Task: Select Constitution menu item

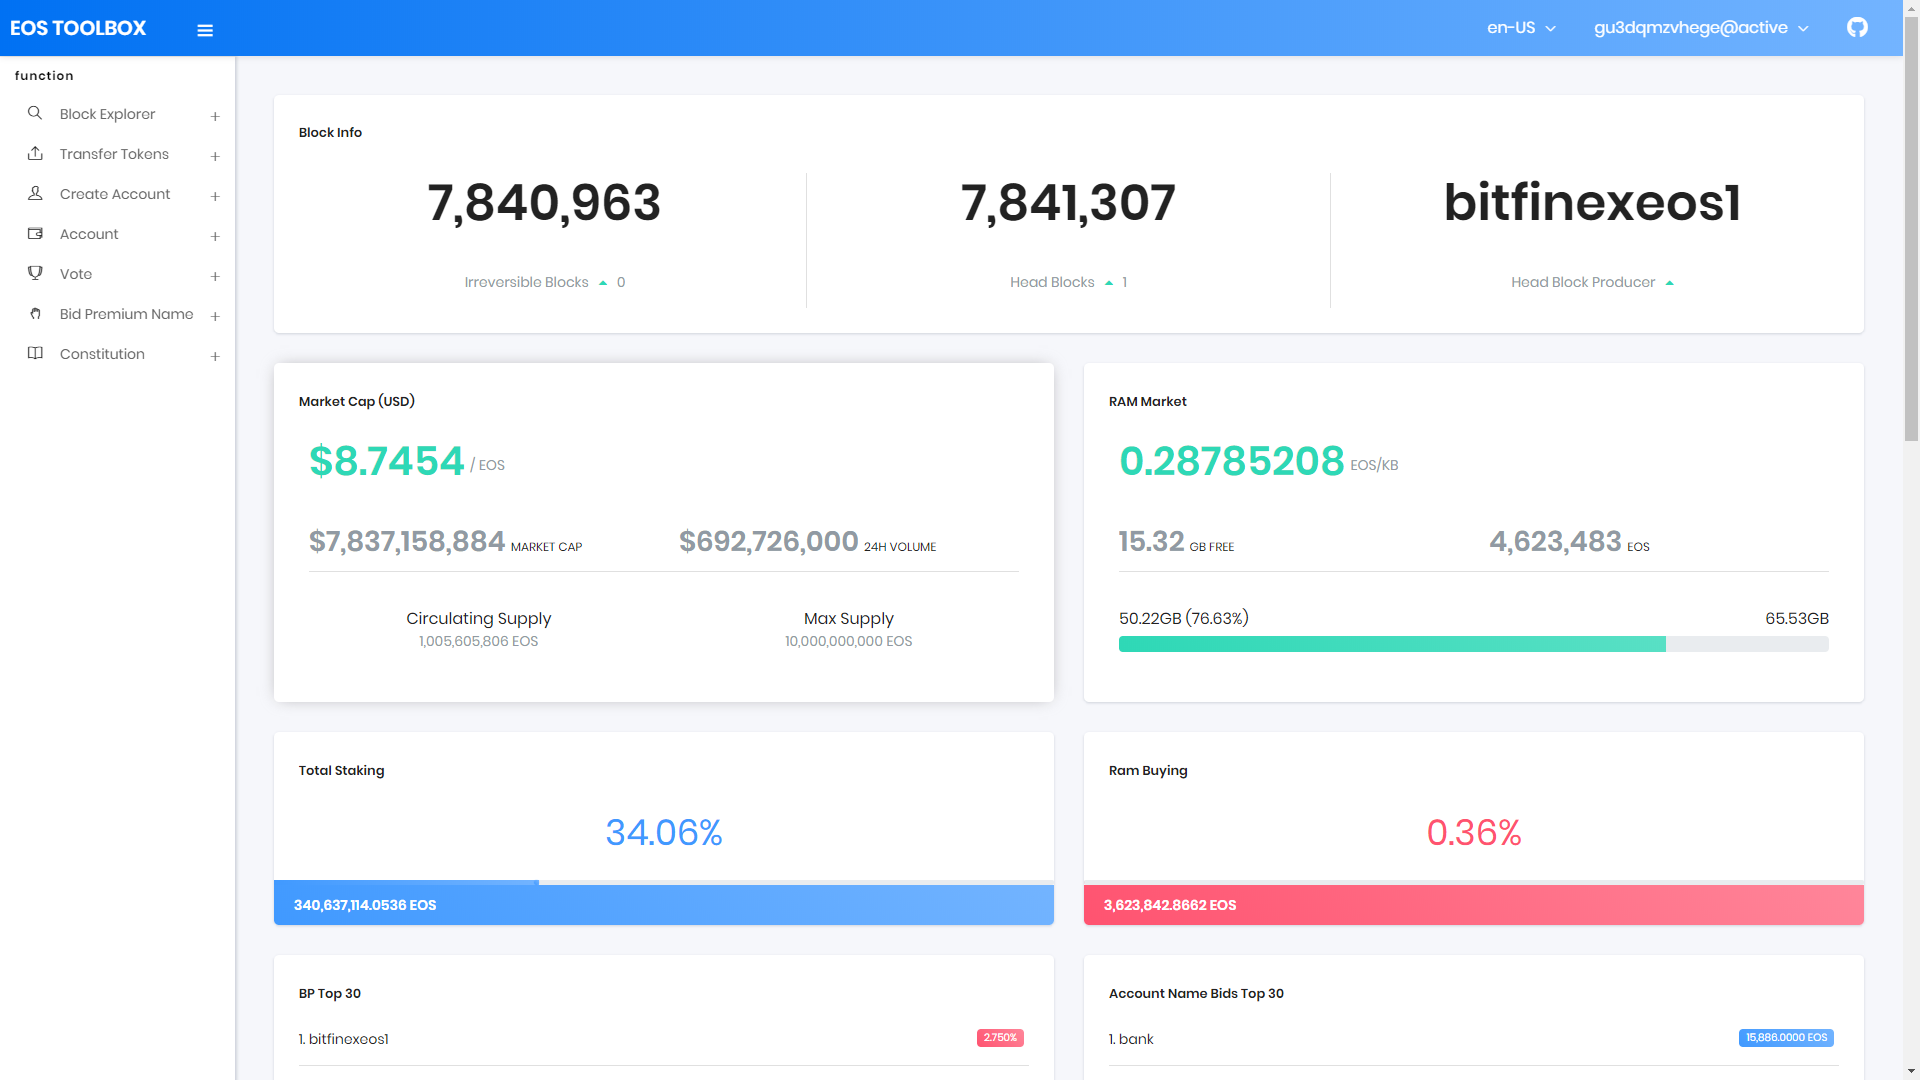Action: tap(102, 354)
